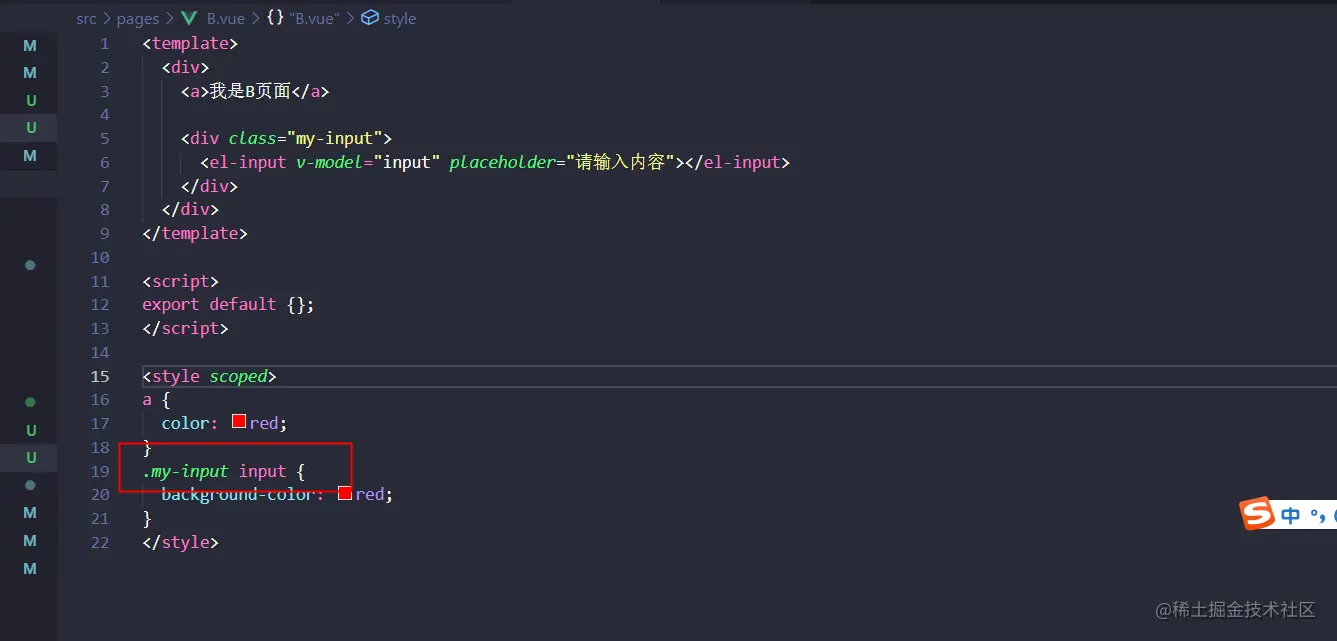The width and height of the screenshot is (1337, 641).
Task: Open the style breadcrumb segment
Action: (399, 19)
